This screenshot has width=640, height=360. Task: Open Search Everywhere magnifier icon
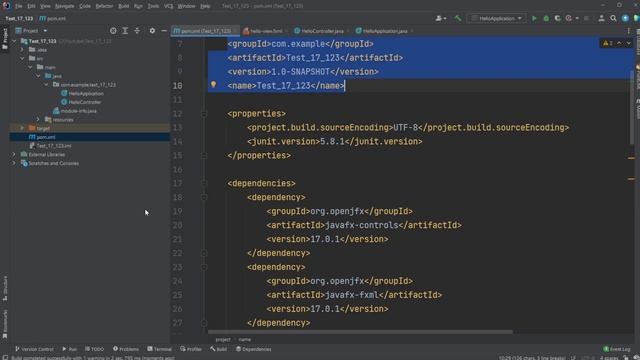tap(613, 18)
